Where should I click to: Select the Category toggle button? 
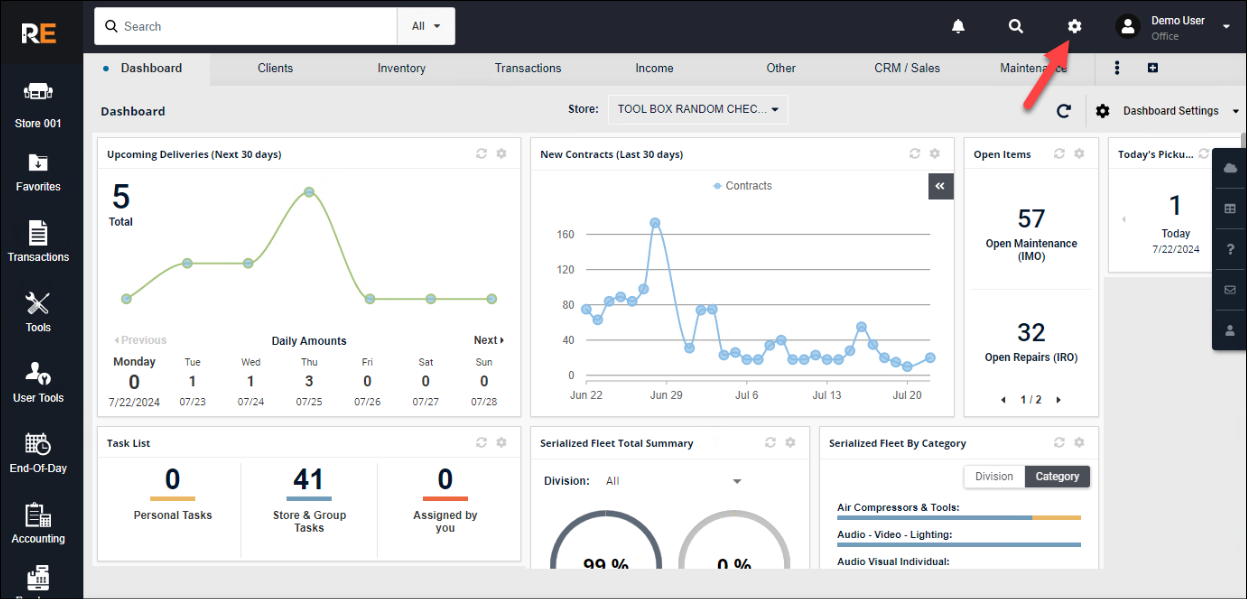tap(1057, 477)
